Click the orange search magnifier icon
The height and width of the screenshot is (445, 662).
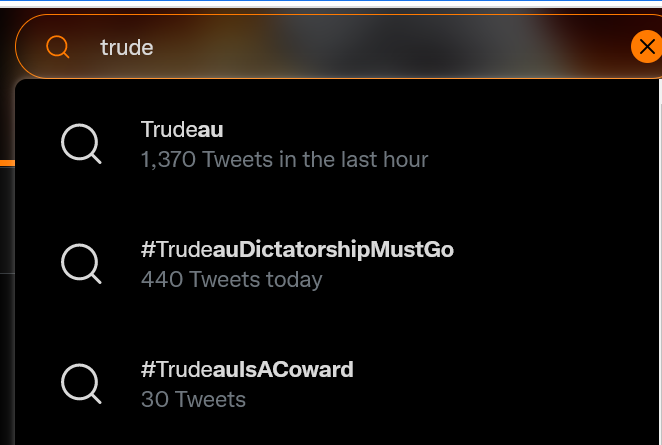click(x=57, y=46)
